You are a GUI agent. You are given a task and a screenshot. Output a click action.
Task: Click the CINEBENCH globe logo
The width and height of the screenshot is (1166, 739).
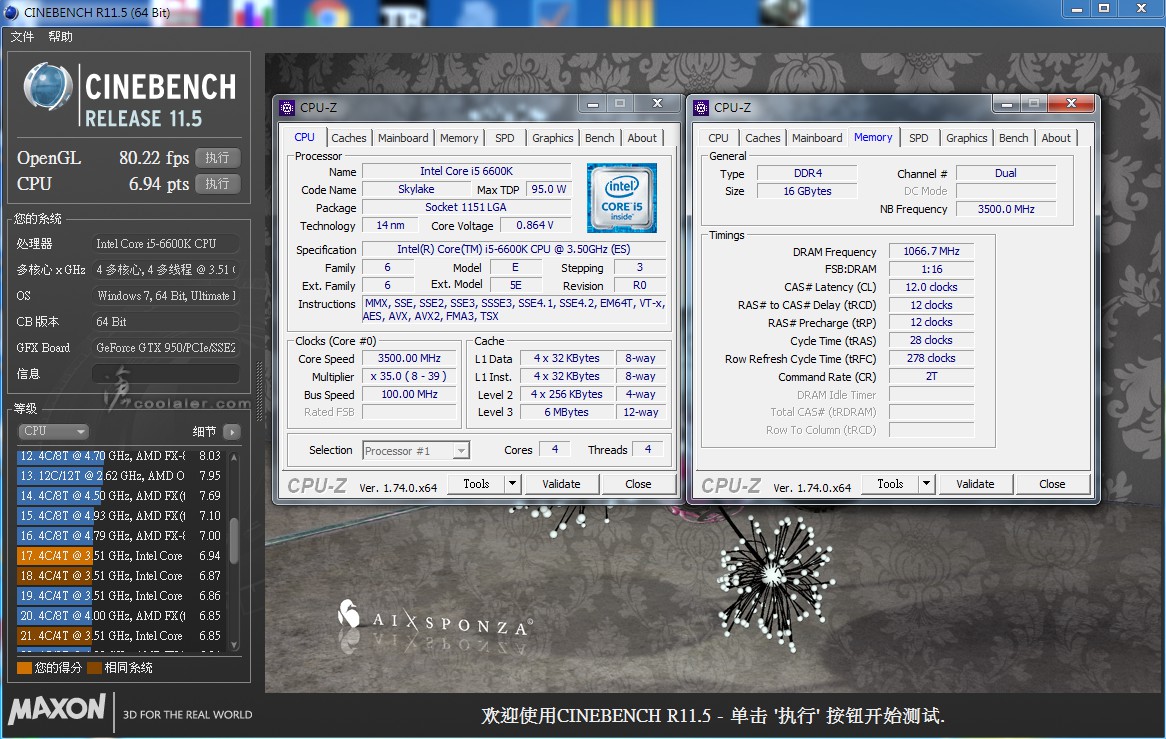click(x=47, y=87)
